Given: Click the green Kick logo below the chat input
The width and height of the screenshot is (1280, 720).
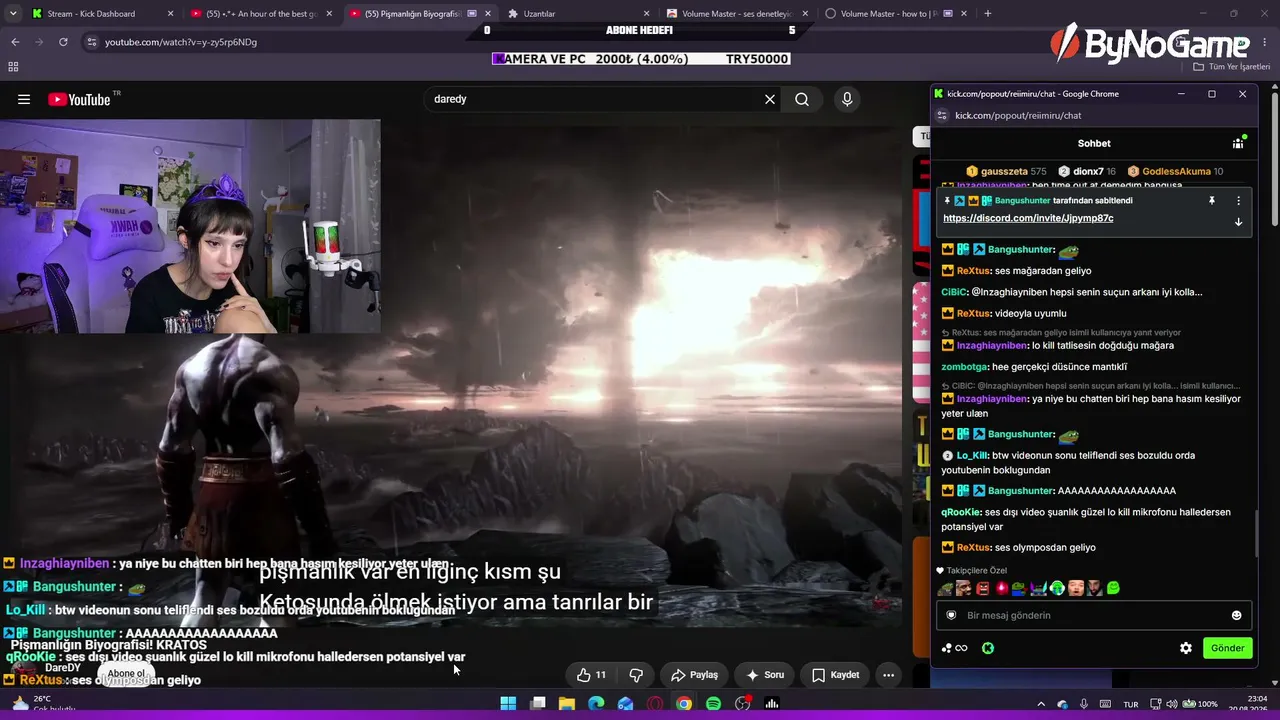Looking at the screenshot, I should point(988,648).
